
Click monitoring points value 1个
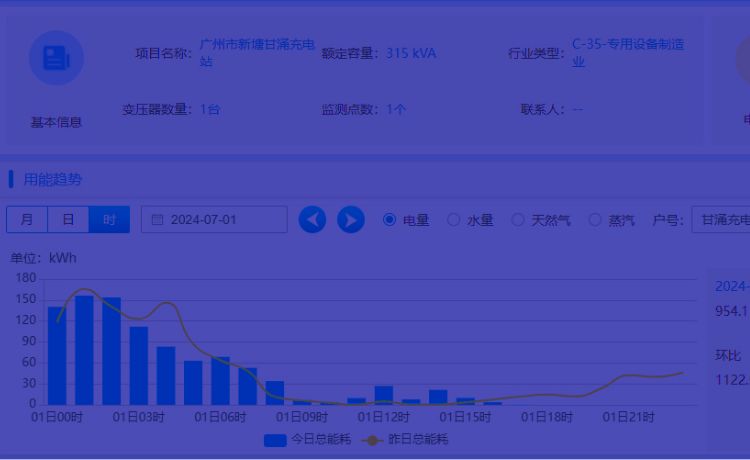tap(396, 110)
